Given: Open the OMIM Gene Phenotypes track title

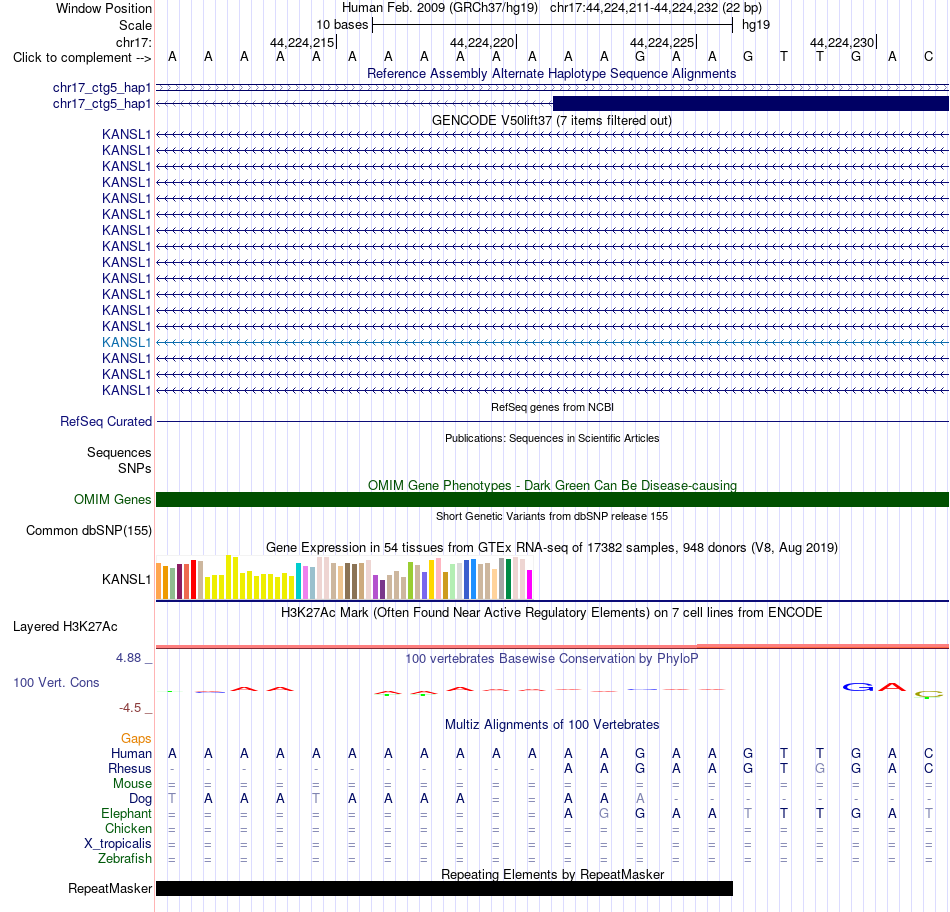Looking at the screenshot, I should click(552, 485).
